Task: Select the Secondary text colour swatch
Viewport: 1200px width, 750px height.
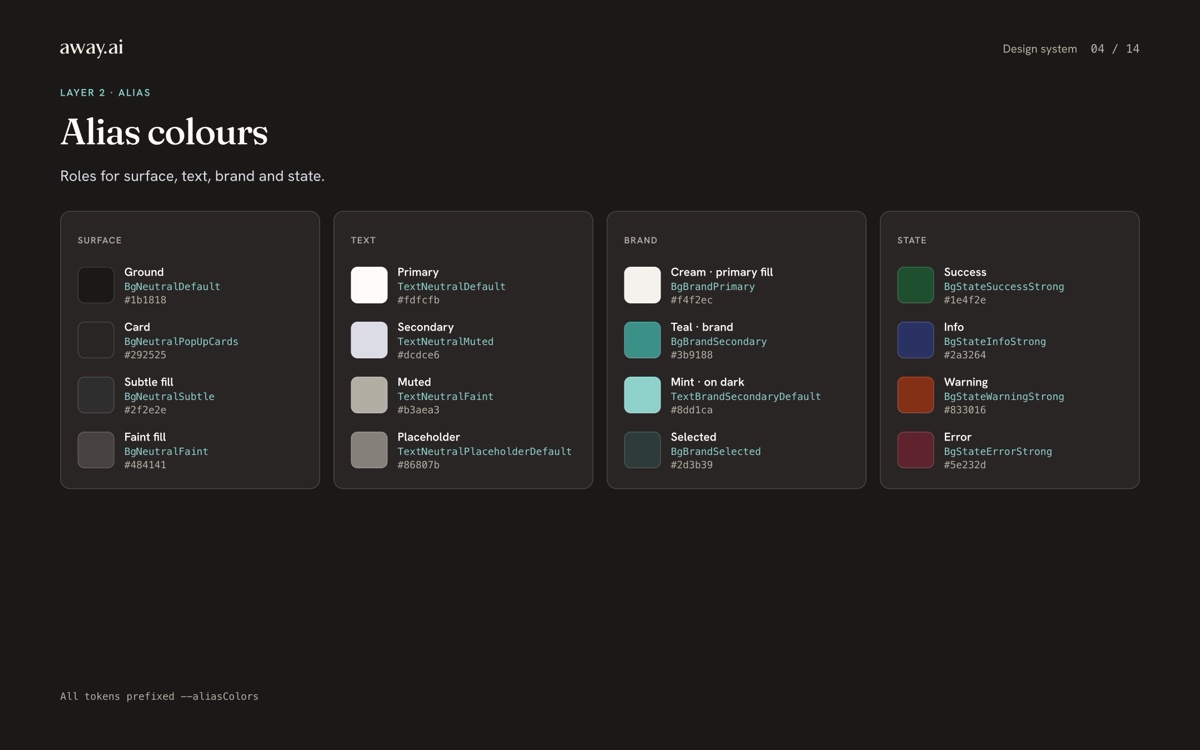Action: 369,340
